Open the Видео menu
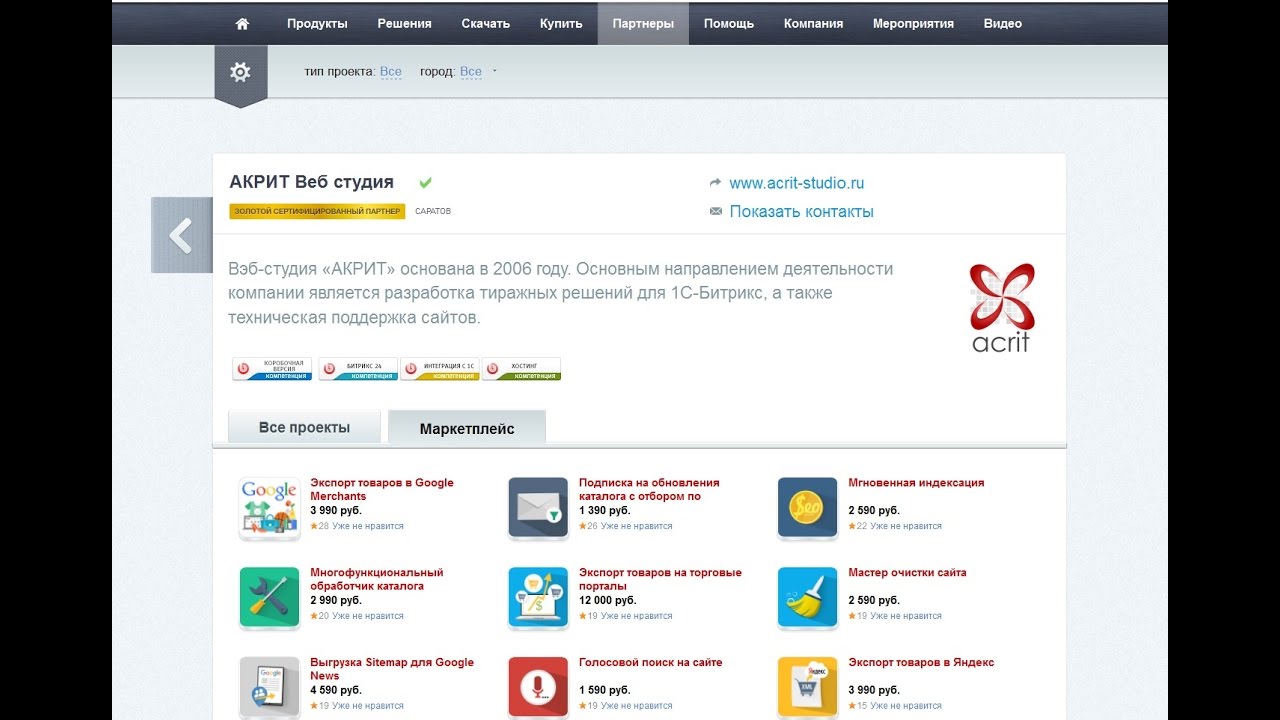The width and height of the screenshot is (1280, 720). point(1003,24)
